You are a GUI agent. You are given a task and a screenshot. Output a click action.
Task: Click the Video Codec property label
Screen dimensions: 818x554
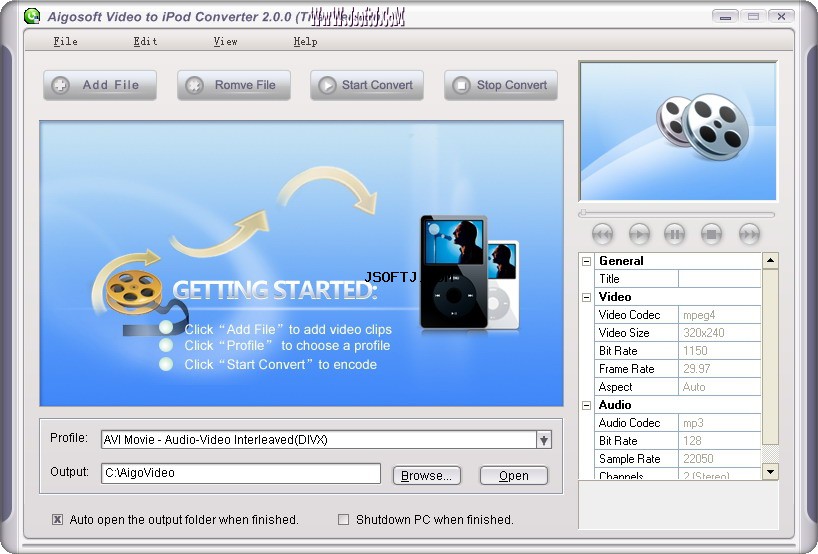[x=629, y=315]
